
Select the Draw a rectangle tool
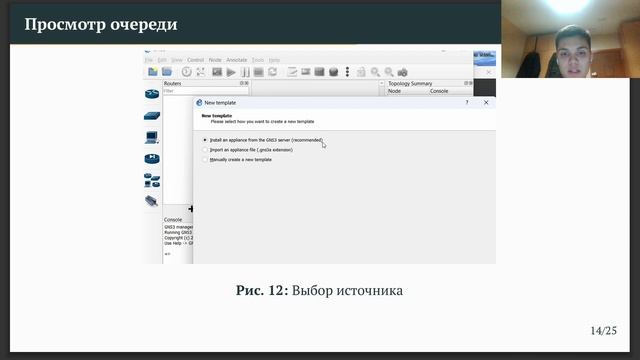click(319, 72)
